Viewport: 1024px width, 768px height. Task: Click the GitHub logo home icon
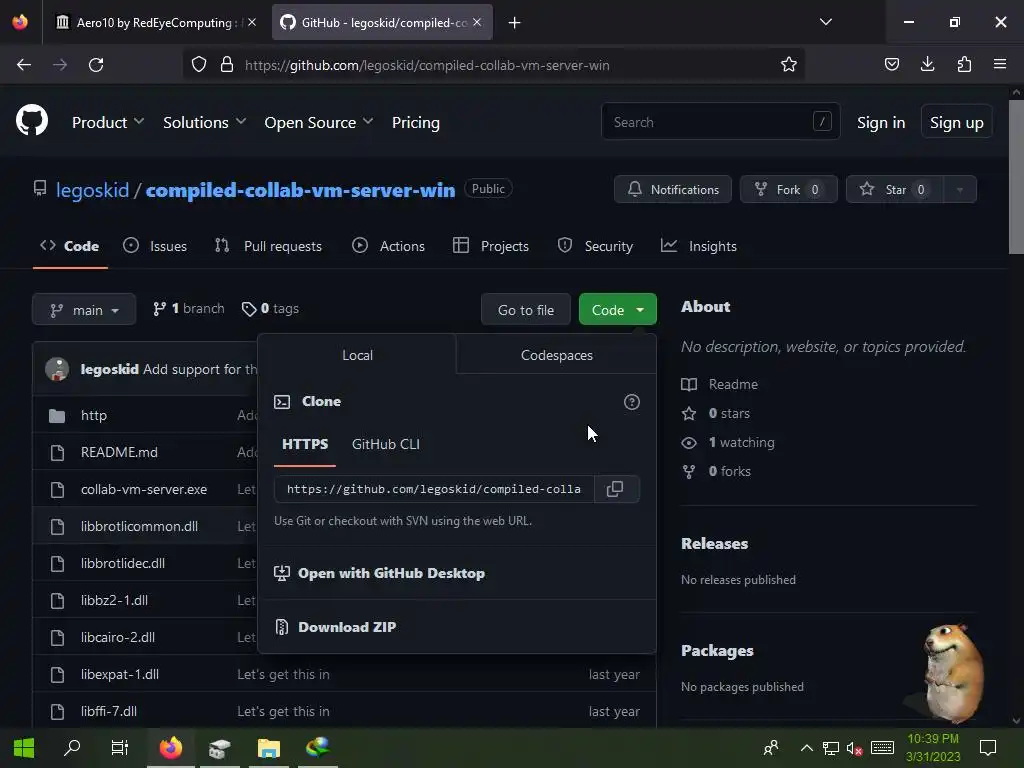pyautogui.click(x=31, y=121)
